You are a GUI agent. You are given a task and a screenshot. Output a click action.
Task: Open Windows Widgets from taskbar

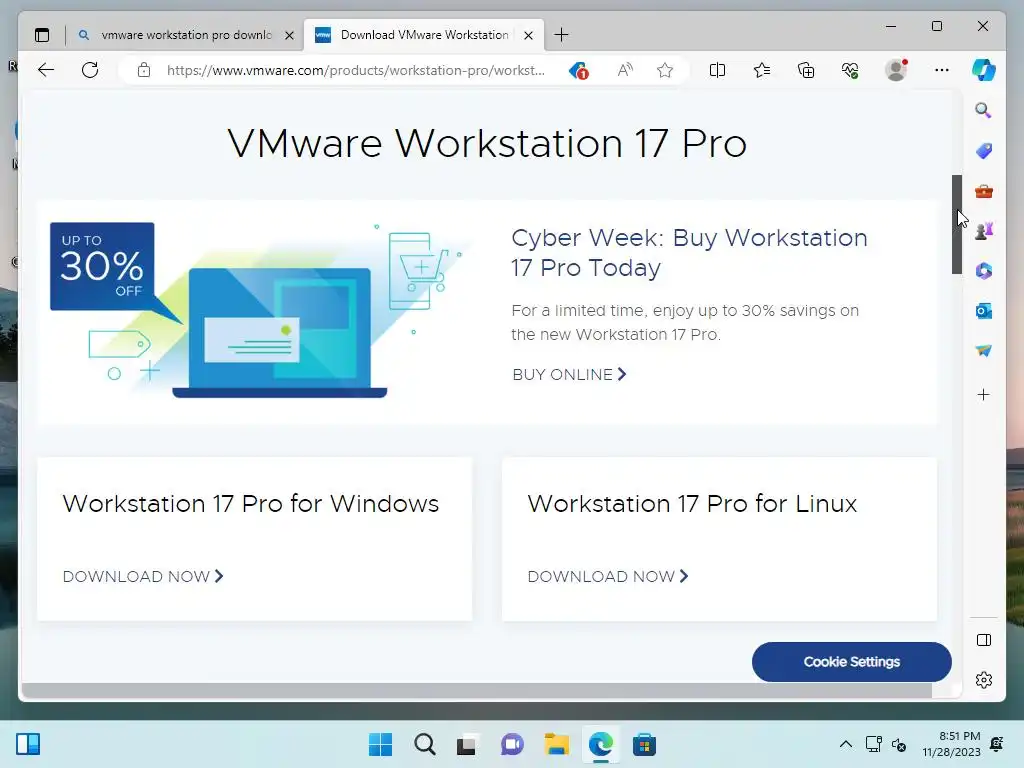[x=28, y=744]
